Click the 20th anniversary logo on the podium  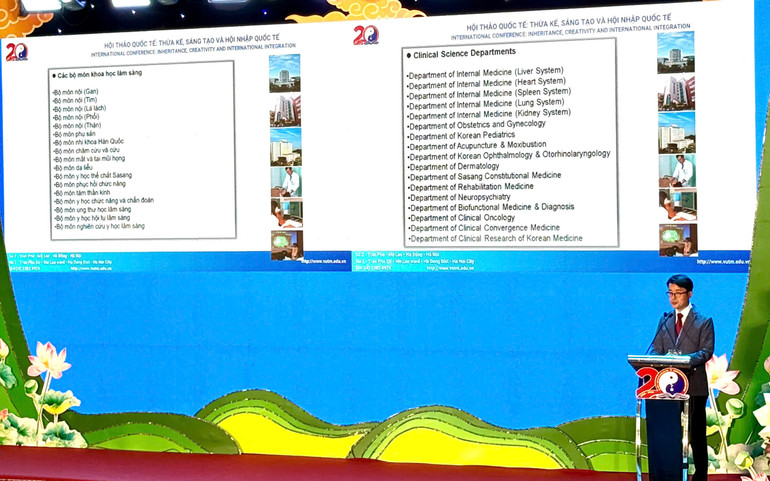(x=663, y=383)
